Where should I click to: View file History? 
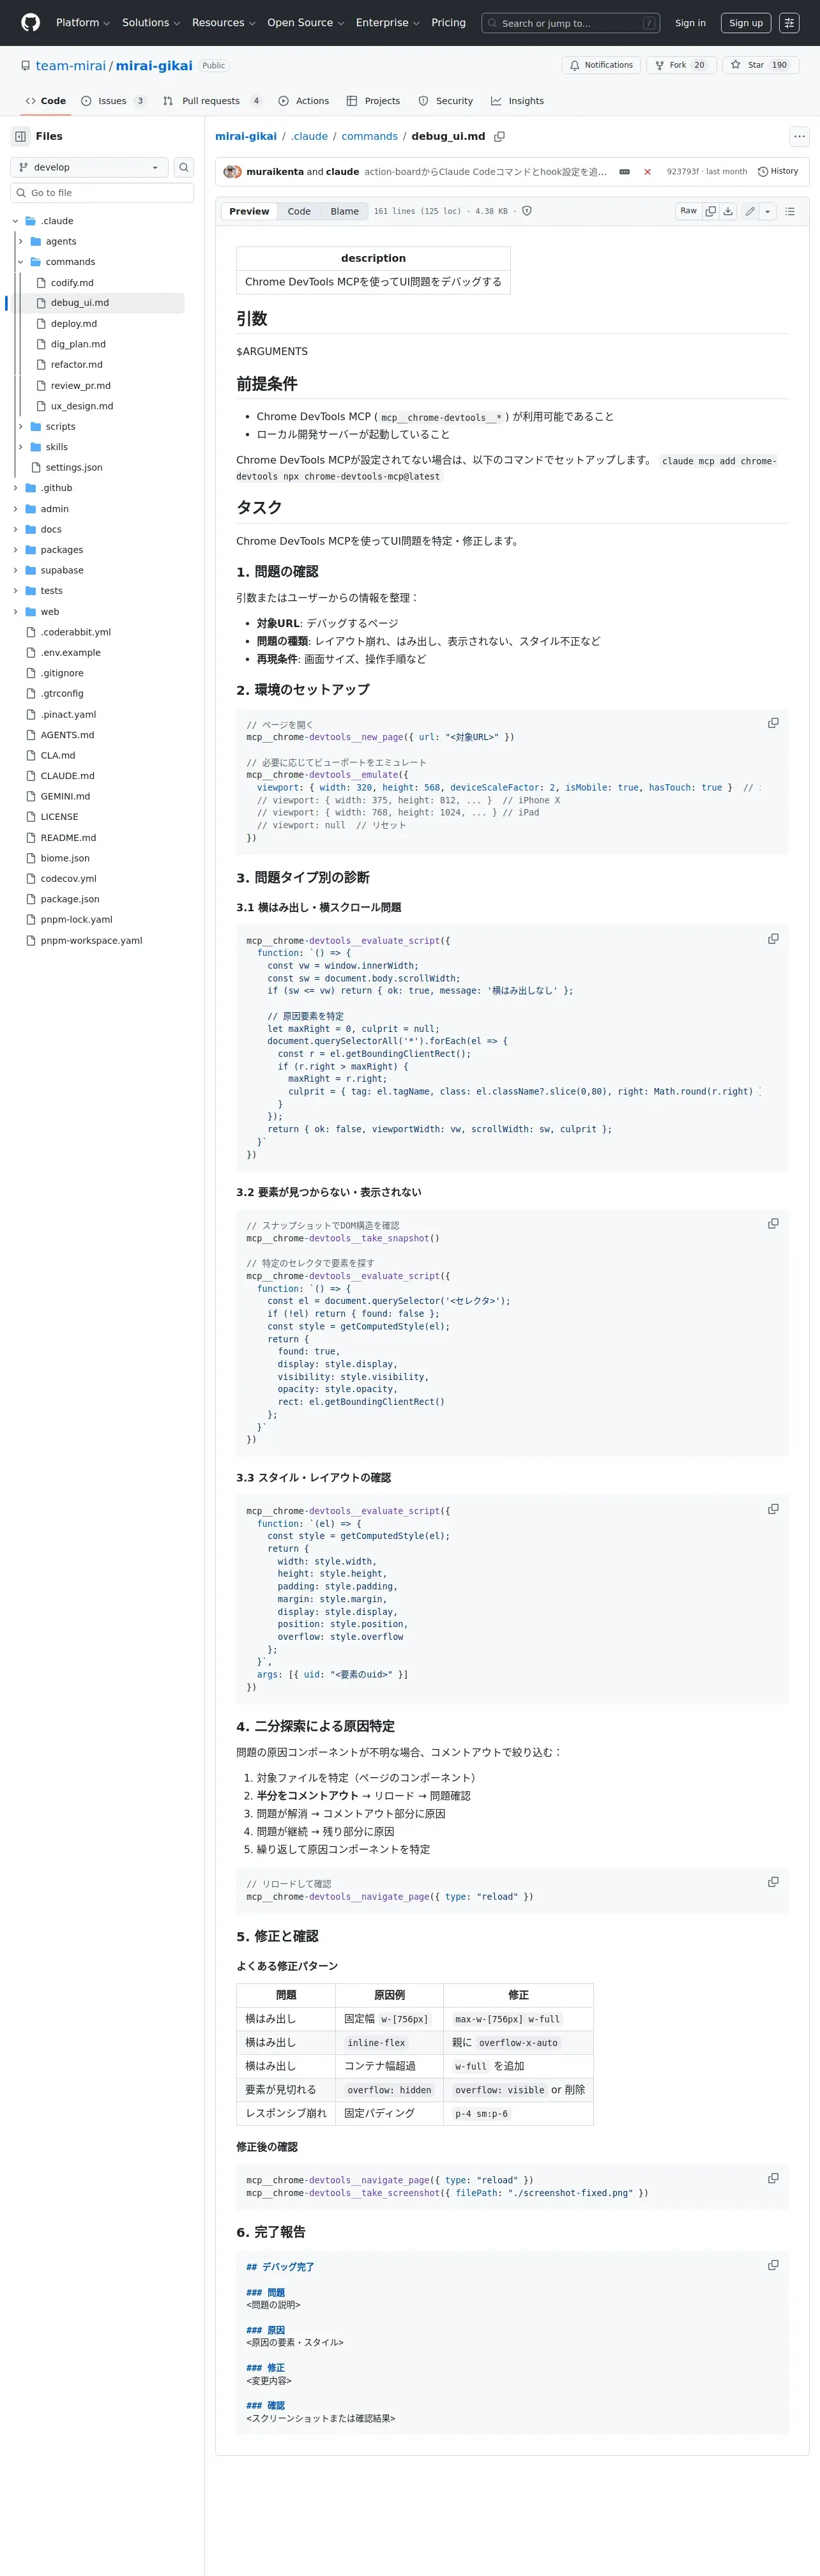tap(778, 171)
